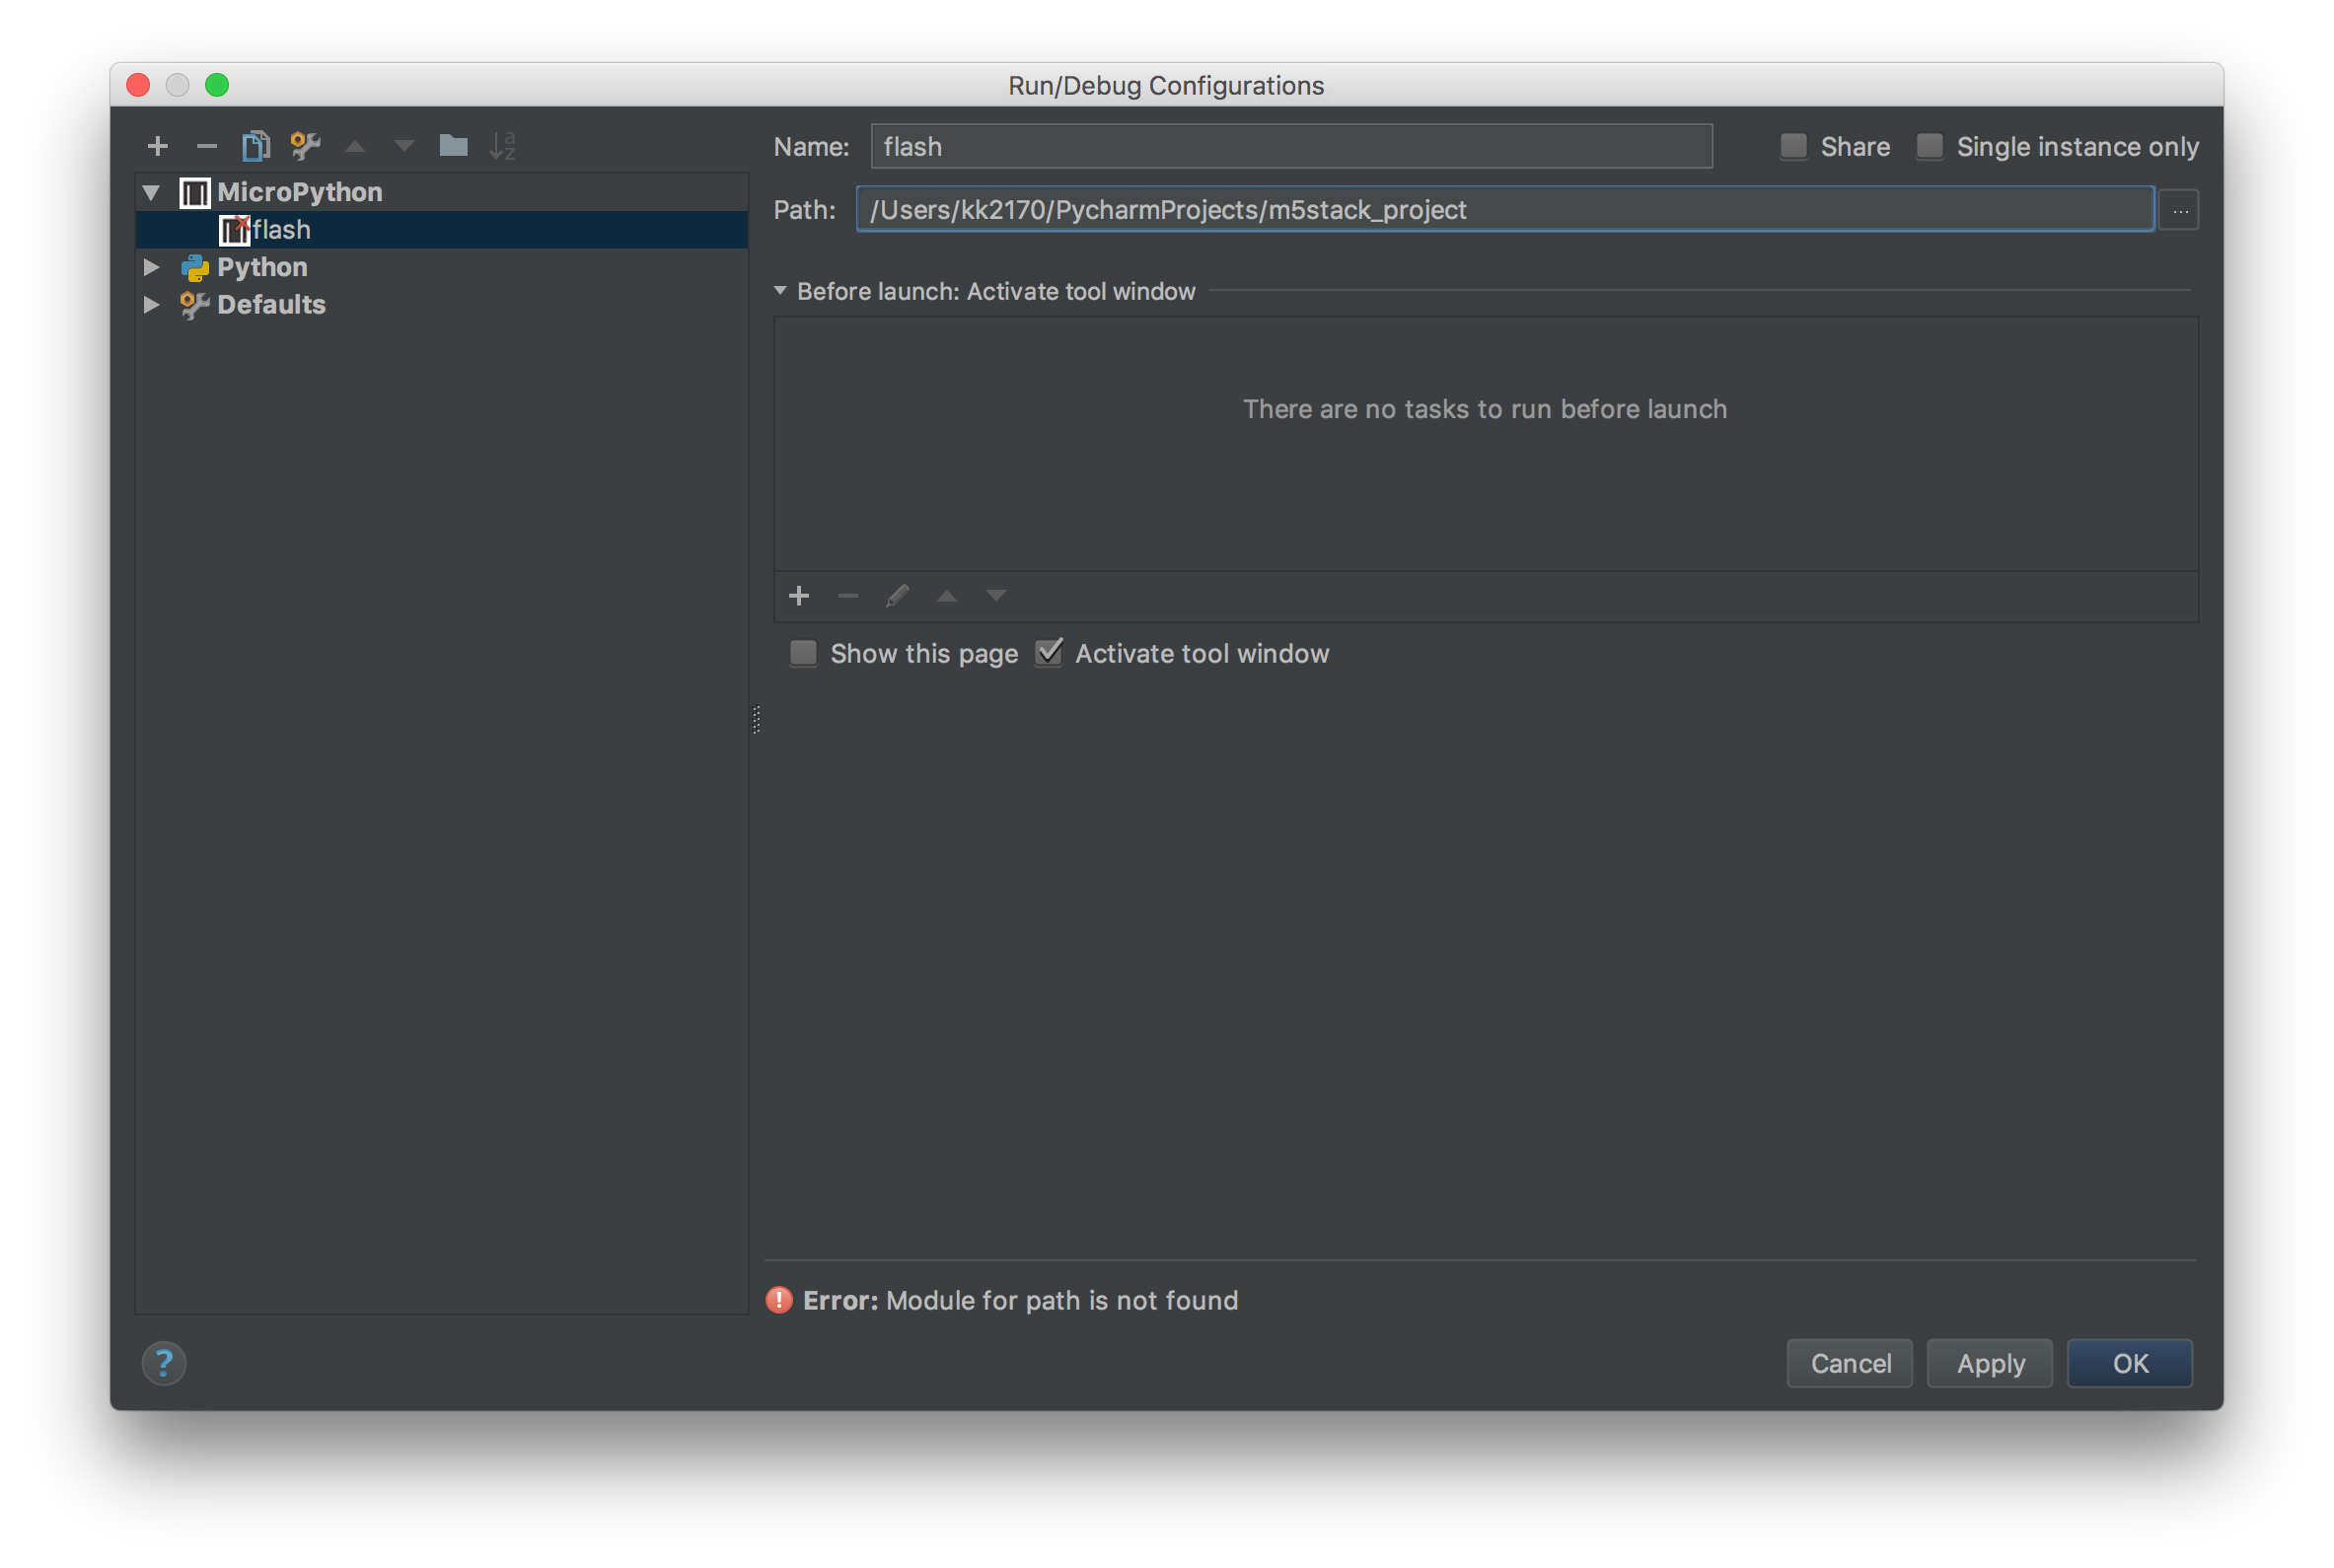
Task: Enable Single instance only checkbox
Action: click(1930, 147)
